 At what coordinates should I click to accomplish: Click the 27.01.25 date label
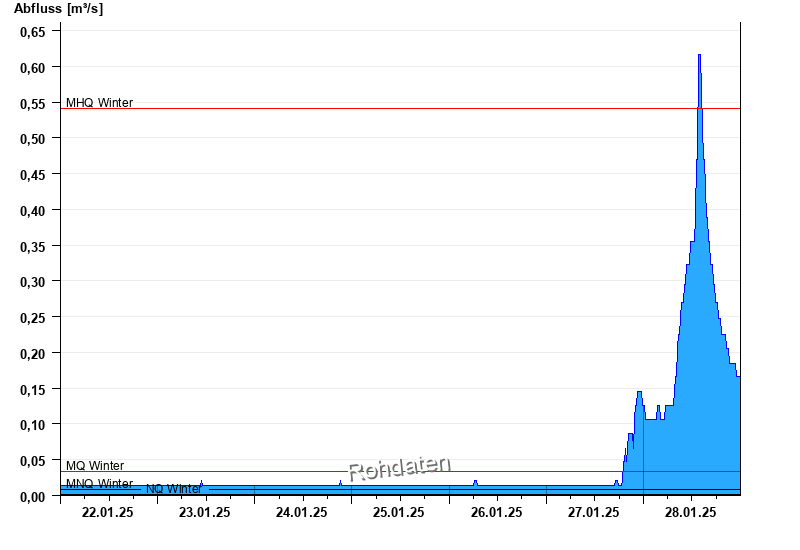[x=593, y=513]
